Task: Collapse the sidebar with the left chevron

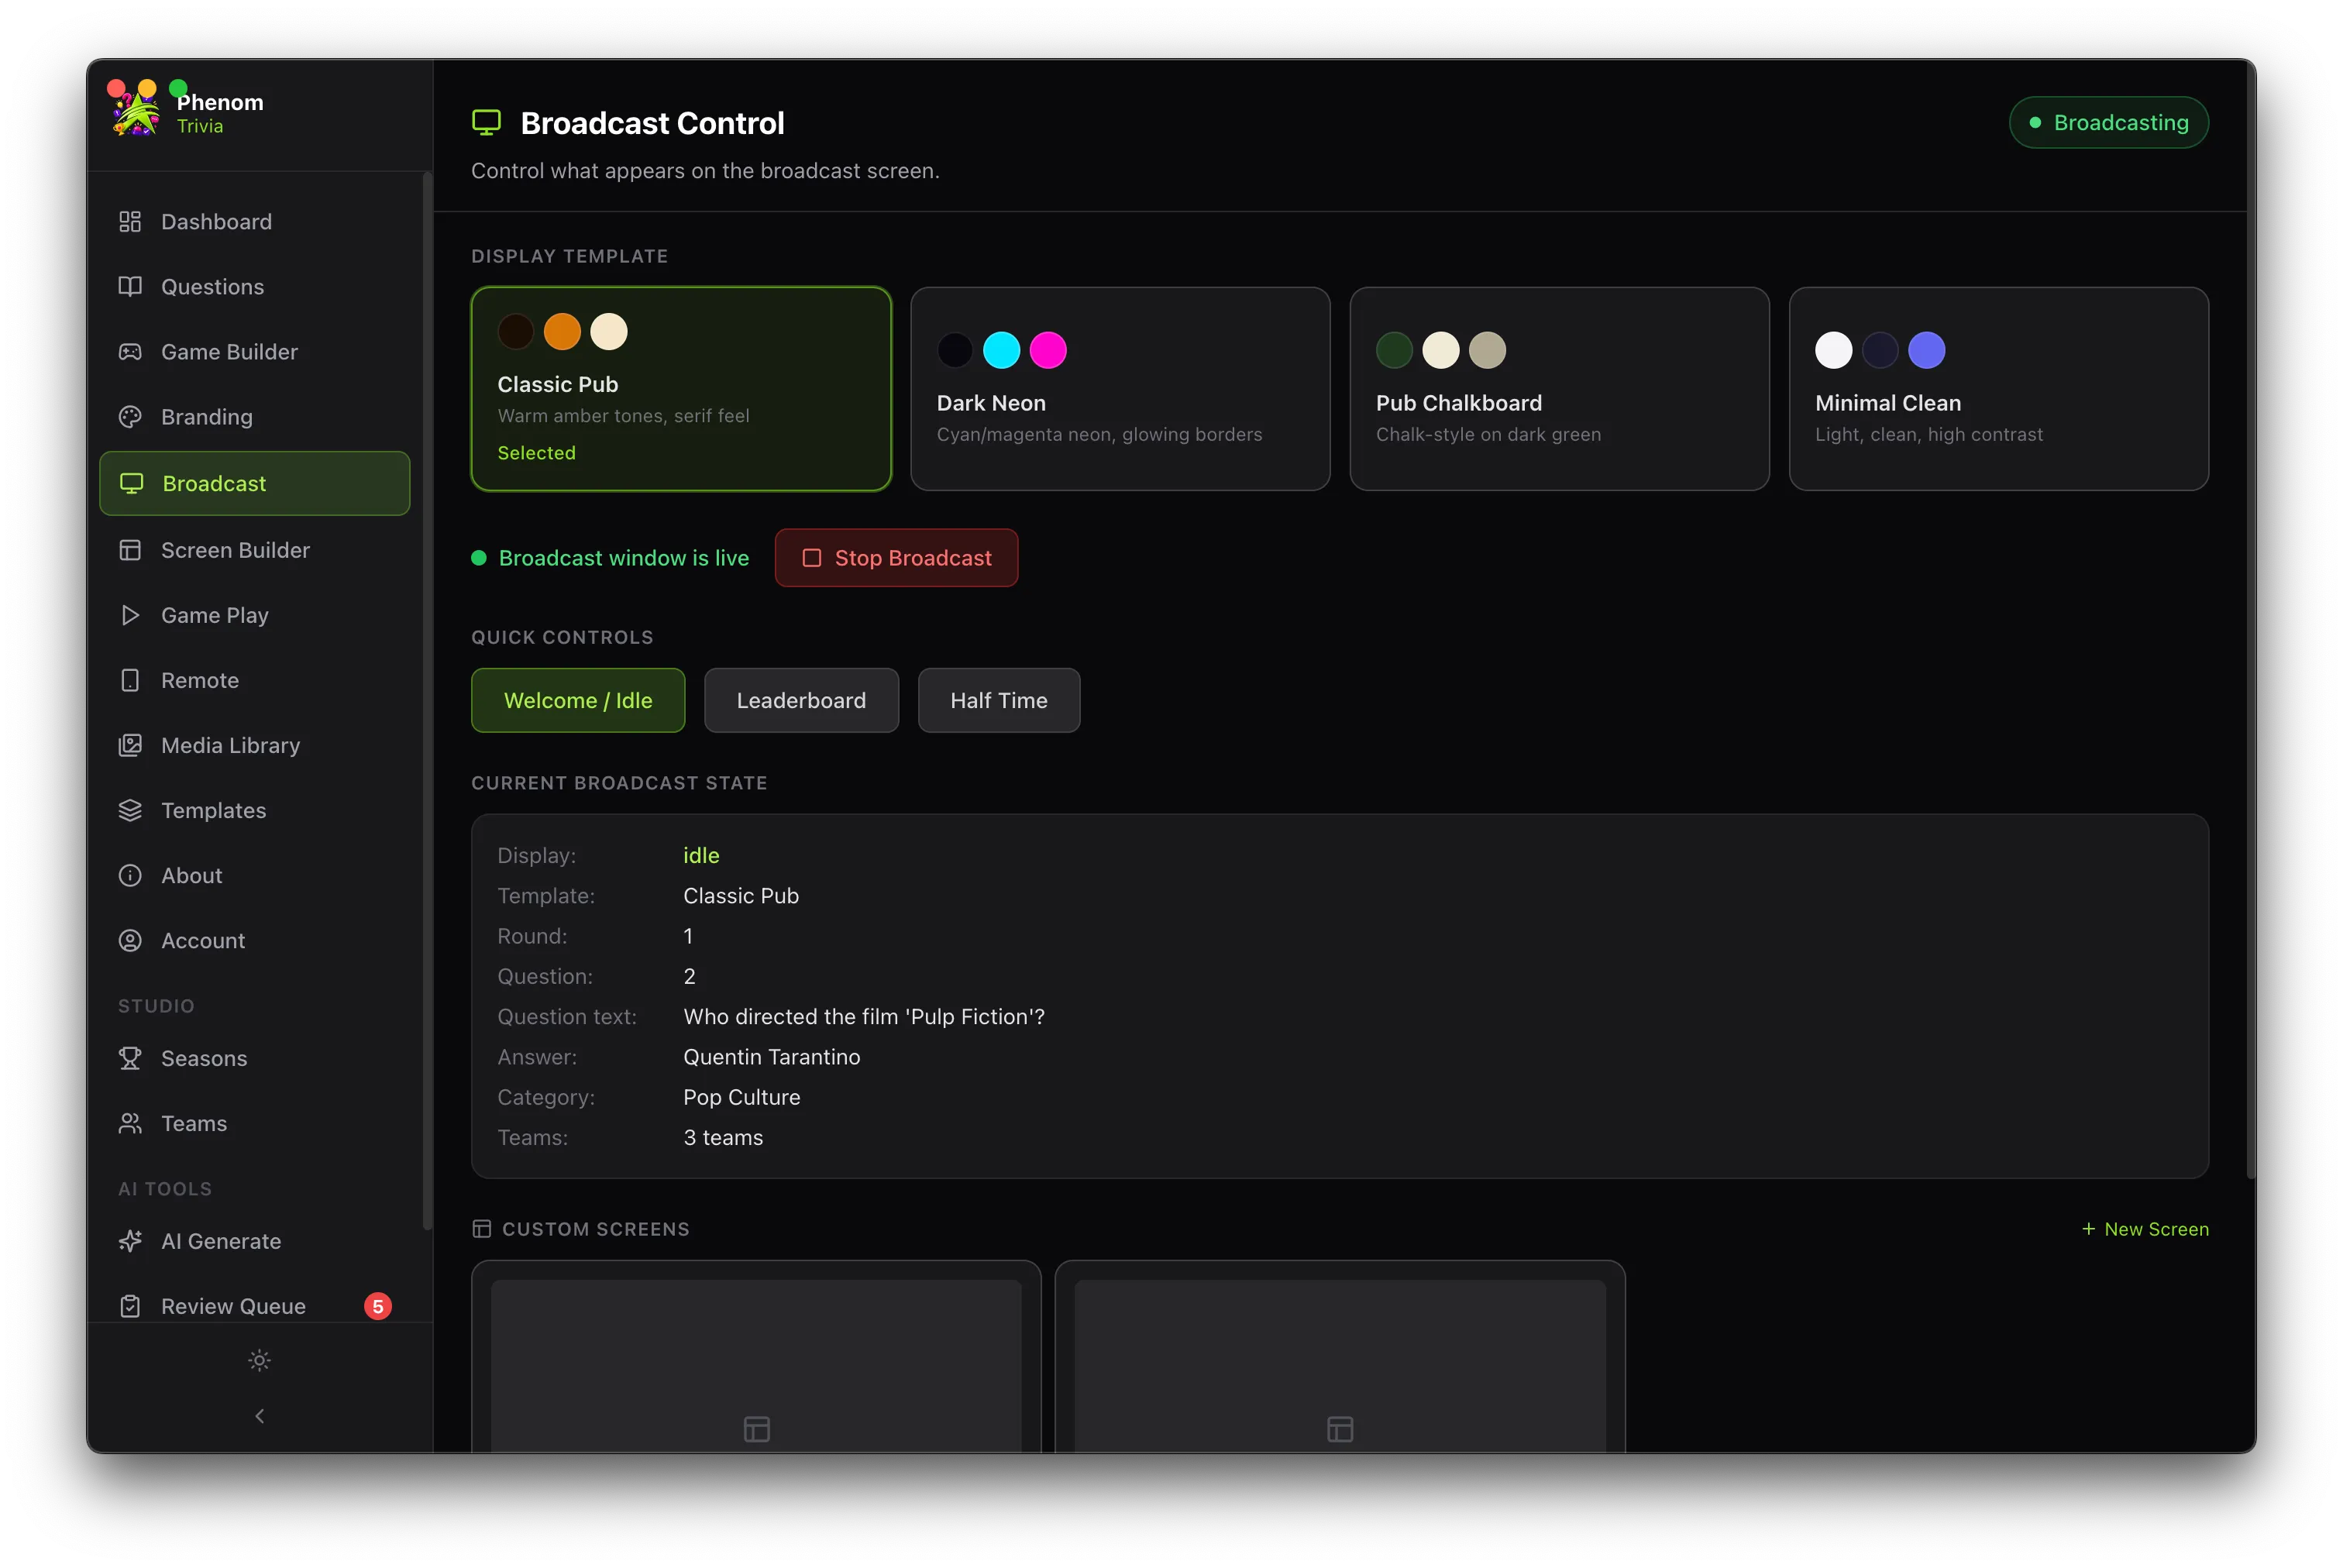Action: point(259,1416)
